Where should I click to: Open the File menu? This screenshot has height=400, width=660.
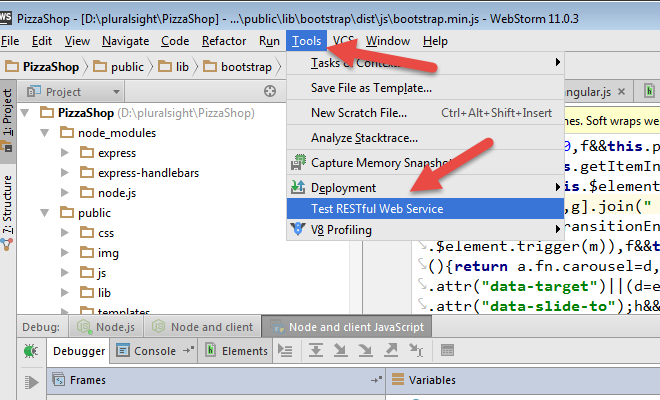(x=10, y=41)
